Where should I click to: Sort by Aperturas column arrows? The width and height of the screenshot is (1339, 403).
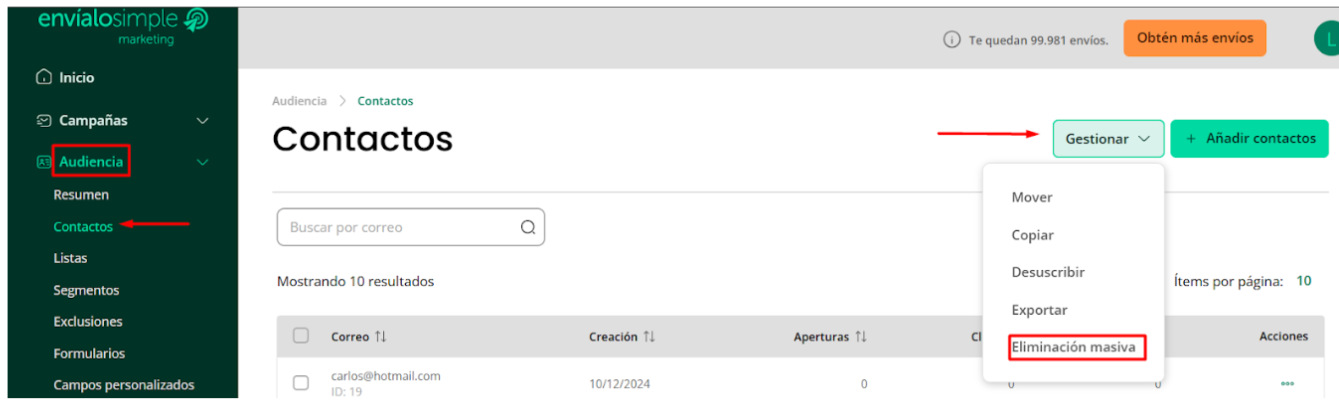pyautogui.click(x=860, y=337)
